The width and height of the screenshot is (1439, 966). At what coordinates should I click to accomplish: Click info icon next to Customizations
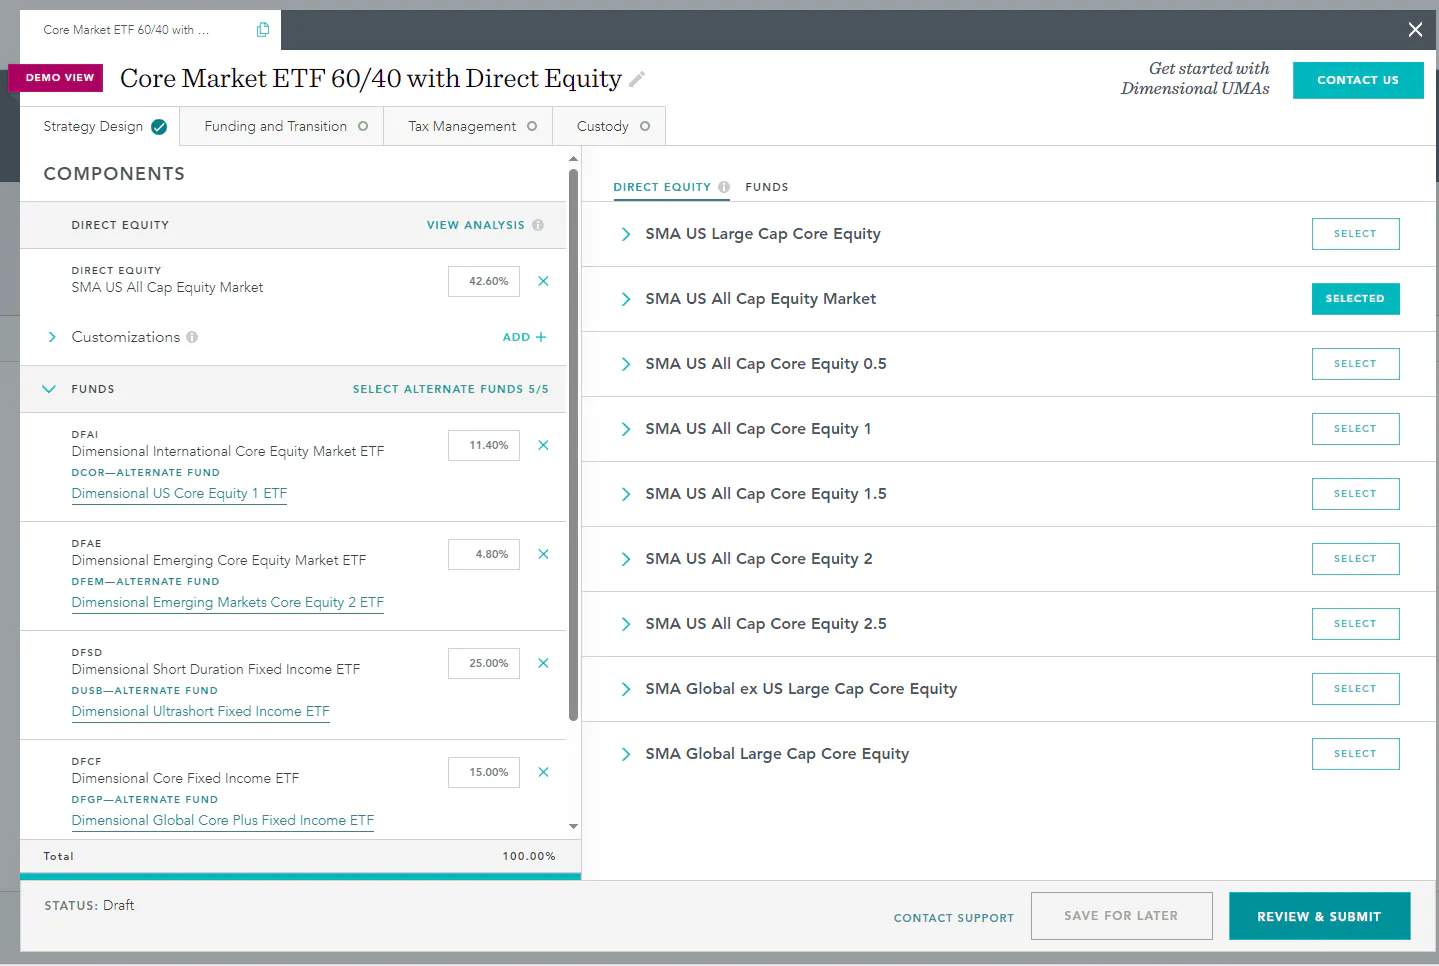click(192, 337)
